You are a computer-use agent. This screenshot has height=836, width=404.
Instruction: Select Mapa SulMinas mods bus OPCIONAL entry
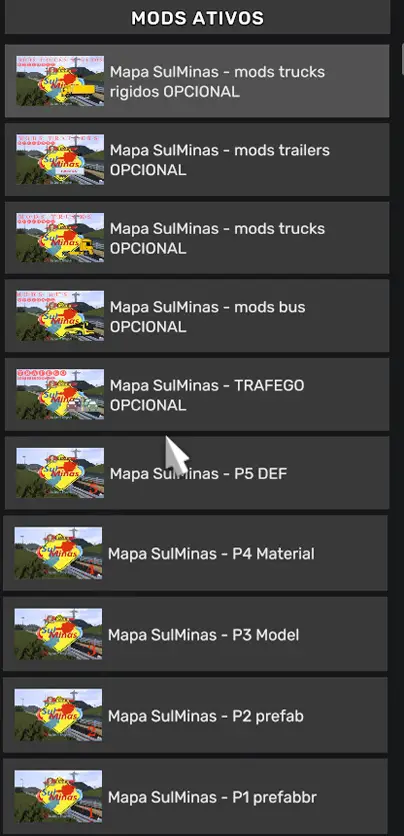point(197,316)
